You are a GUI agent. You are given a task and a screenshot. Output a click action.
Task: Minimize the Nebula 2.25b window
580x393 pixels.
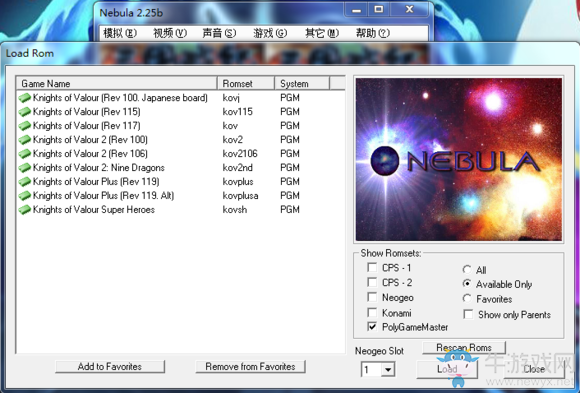[x=357, y=10]
